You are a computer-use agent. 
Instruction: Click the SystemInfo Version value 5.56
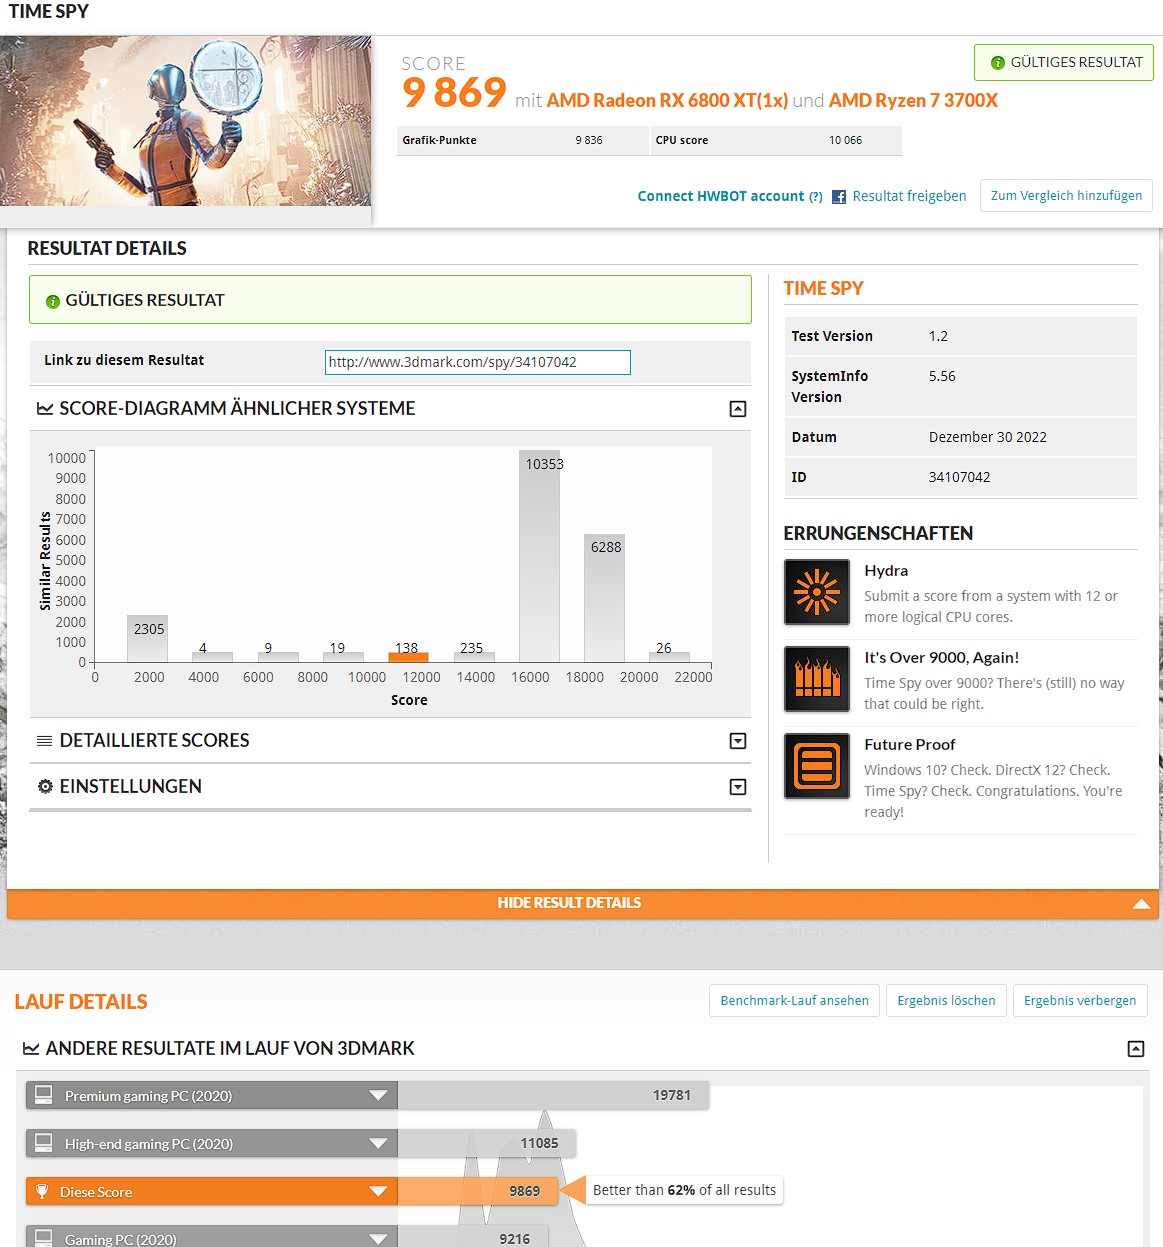pyautogui.click(x=942, y=376)
